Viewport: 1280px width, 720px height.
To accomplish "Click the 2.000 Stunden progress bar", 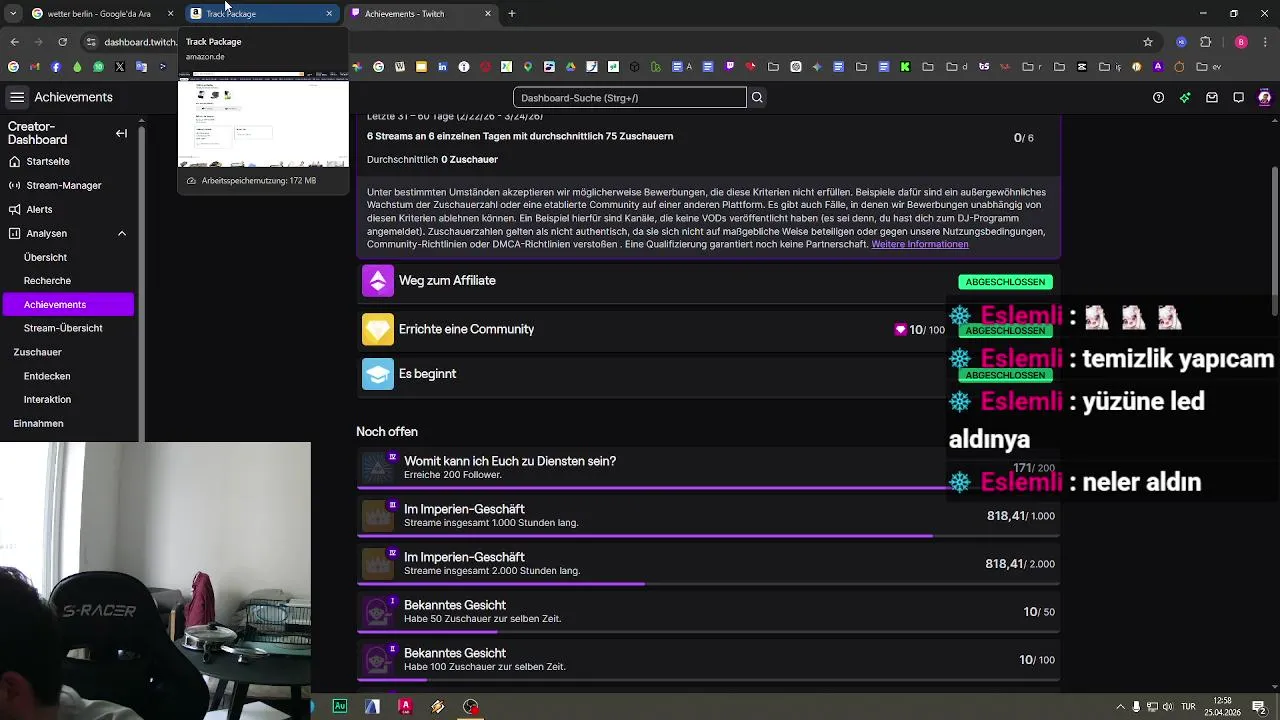I will [708, 584].
